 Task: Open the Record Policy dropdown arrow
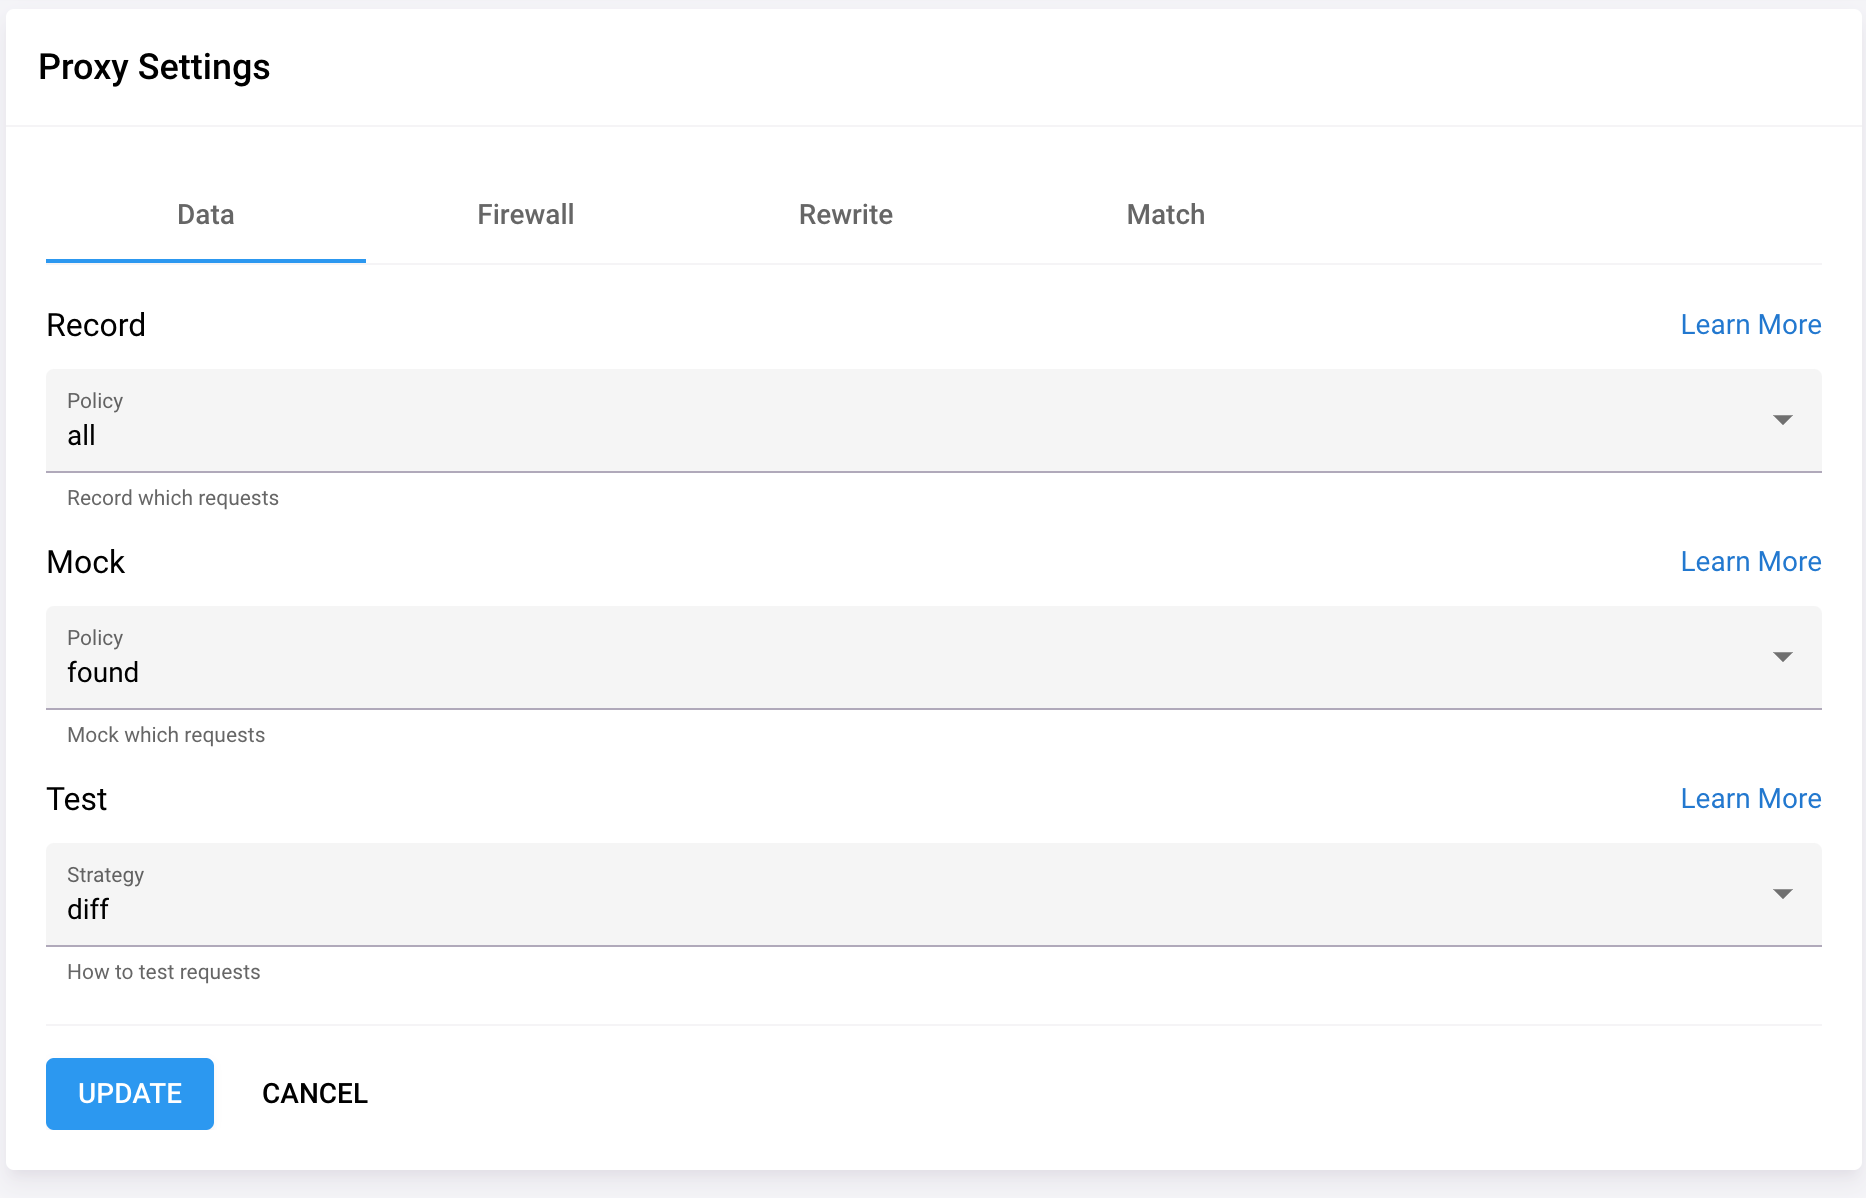(1784, 420)
